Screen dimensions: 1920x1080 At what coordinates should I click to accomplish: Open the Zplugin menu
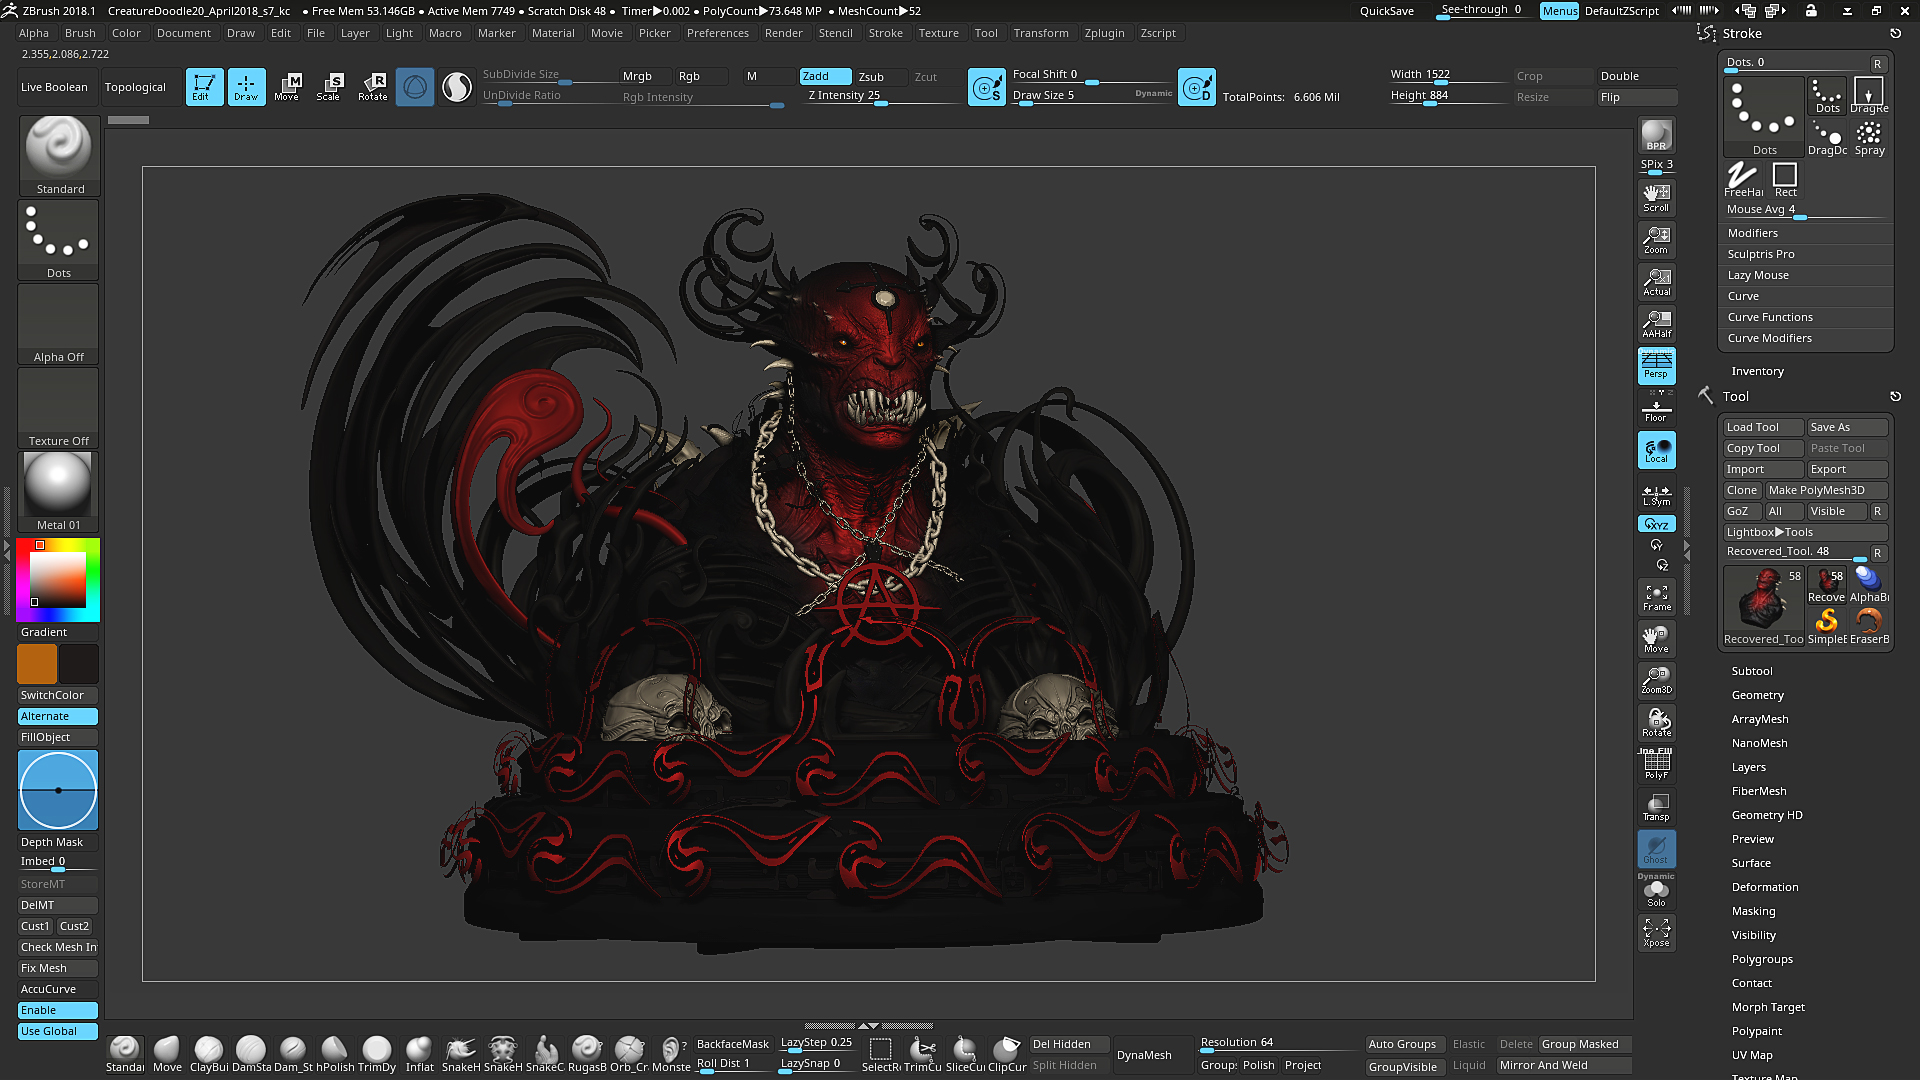[x=1104, y=33]
